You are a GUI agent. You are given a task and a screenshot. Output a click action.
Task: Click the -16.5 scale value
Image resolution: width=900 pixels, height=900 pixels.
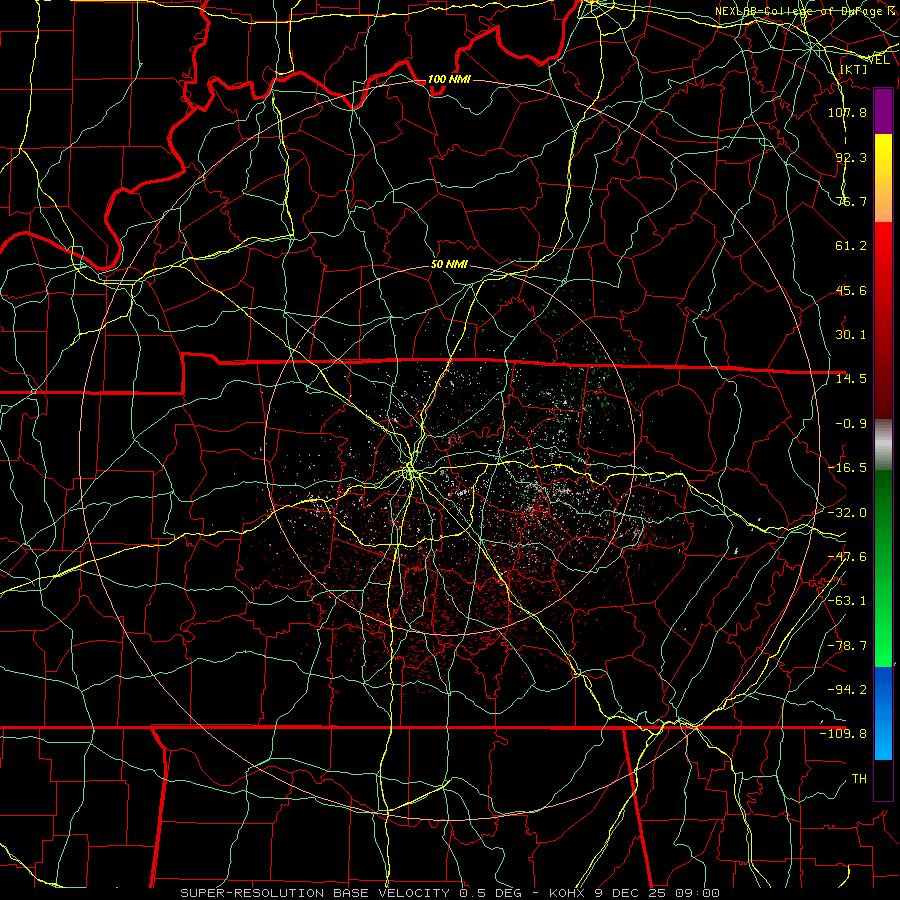point(847,468)
